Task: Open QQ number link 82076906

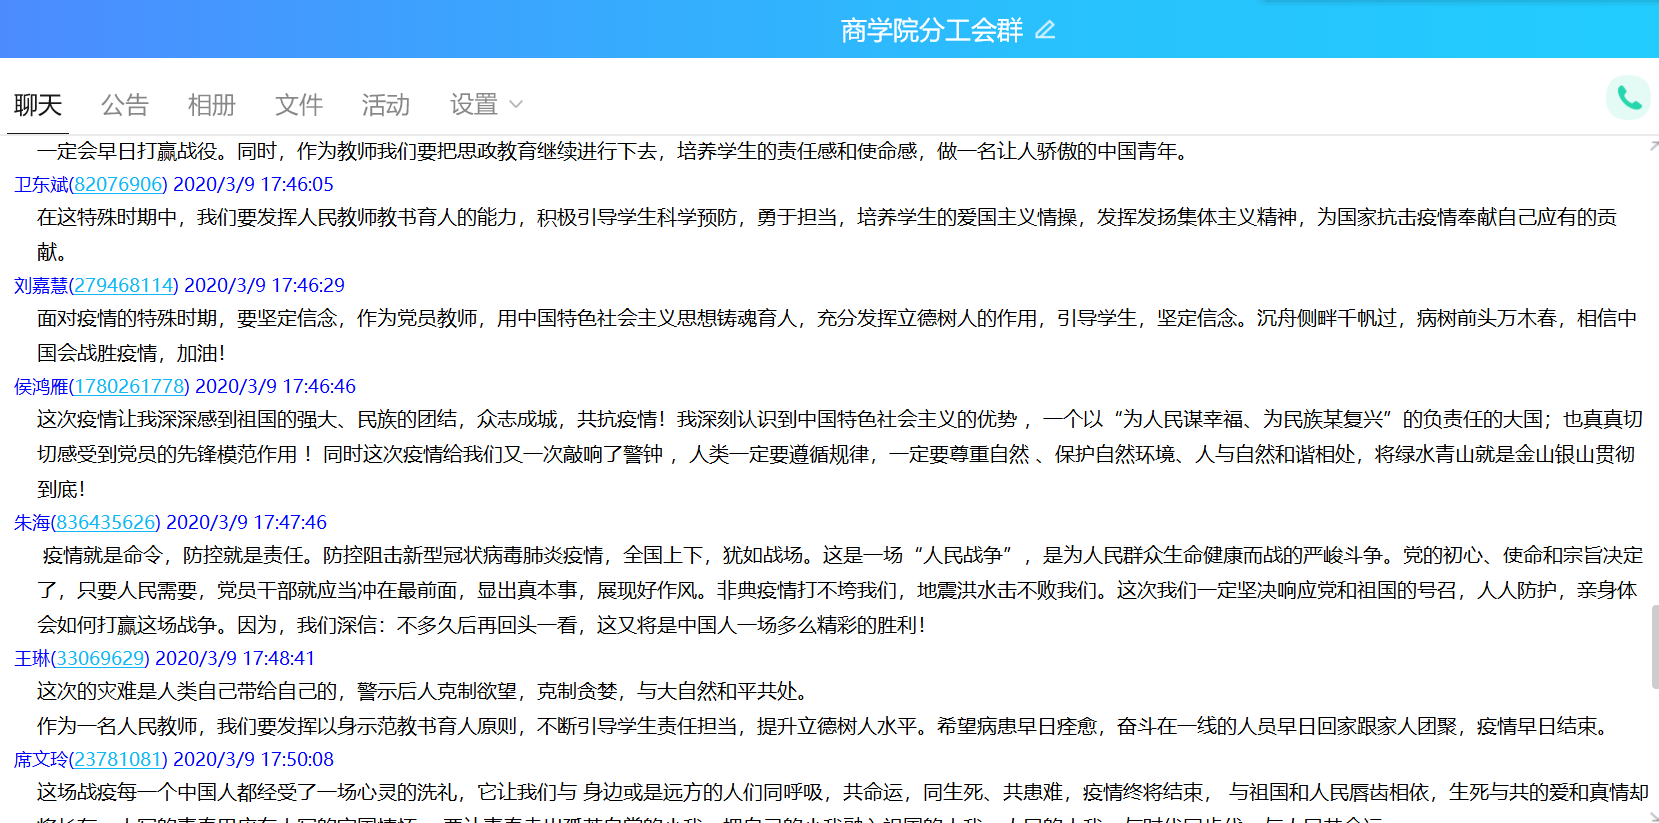Action: pos(118,184)
